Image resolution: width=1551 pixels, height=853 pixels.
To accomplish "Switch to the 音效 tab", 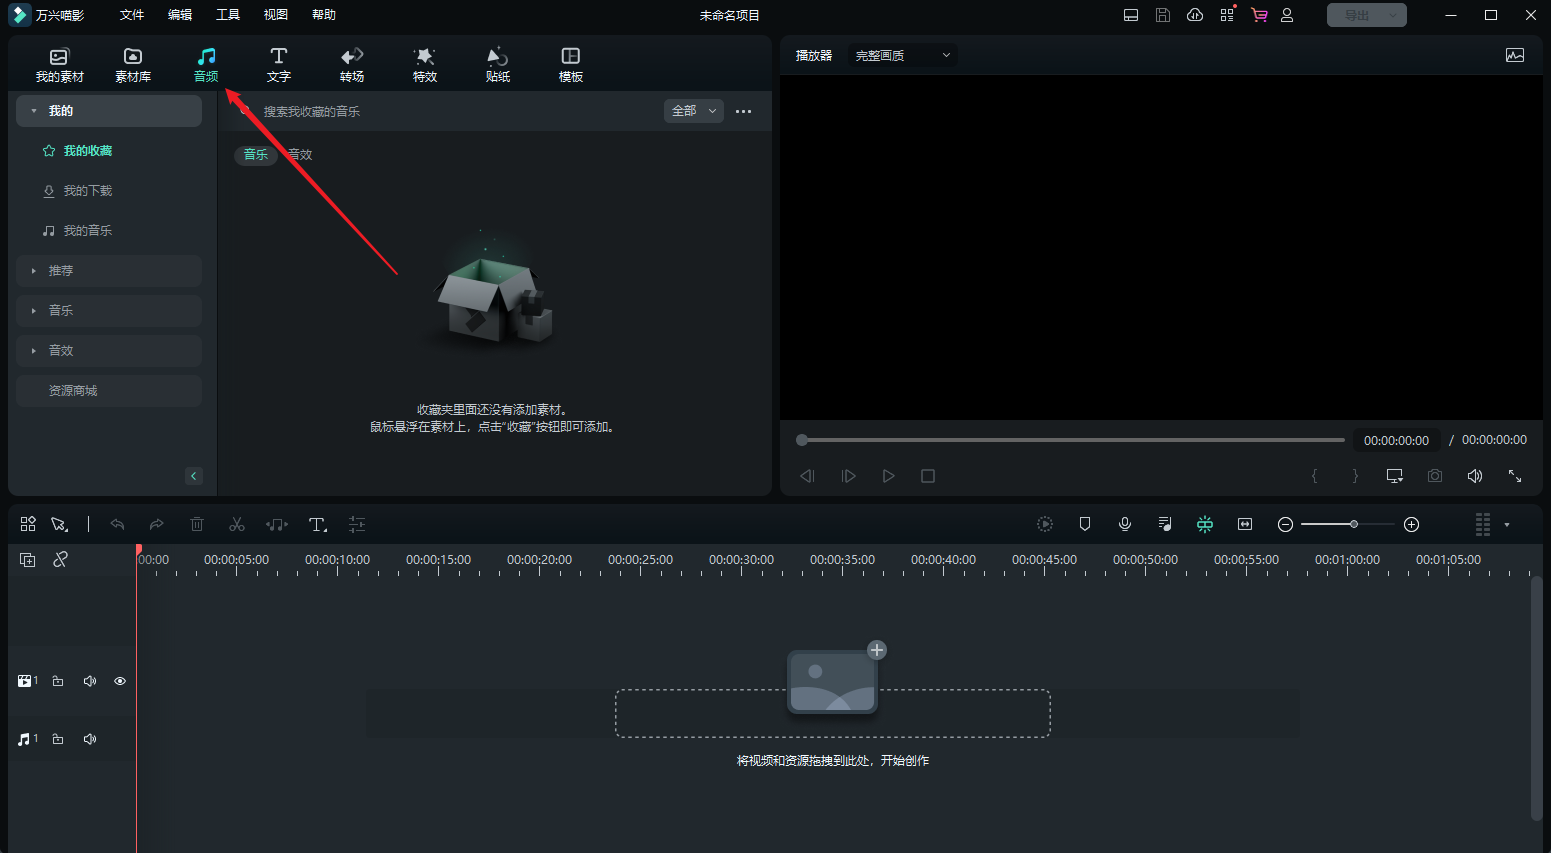I will coord(301,155).
